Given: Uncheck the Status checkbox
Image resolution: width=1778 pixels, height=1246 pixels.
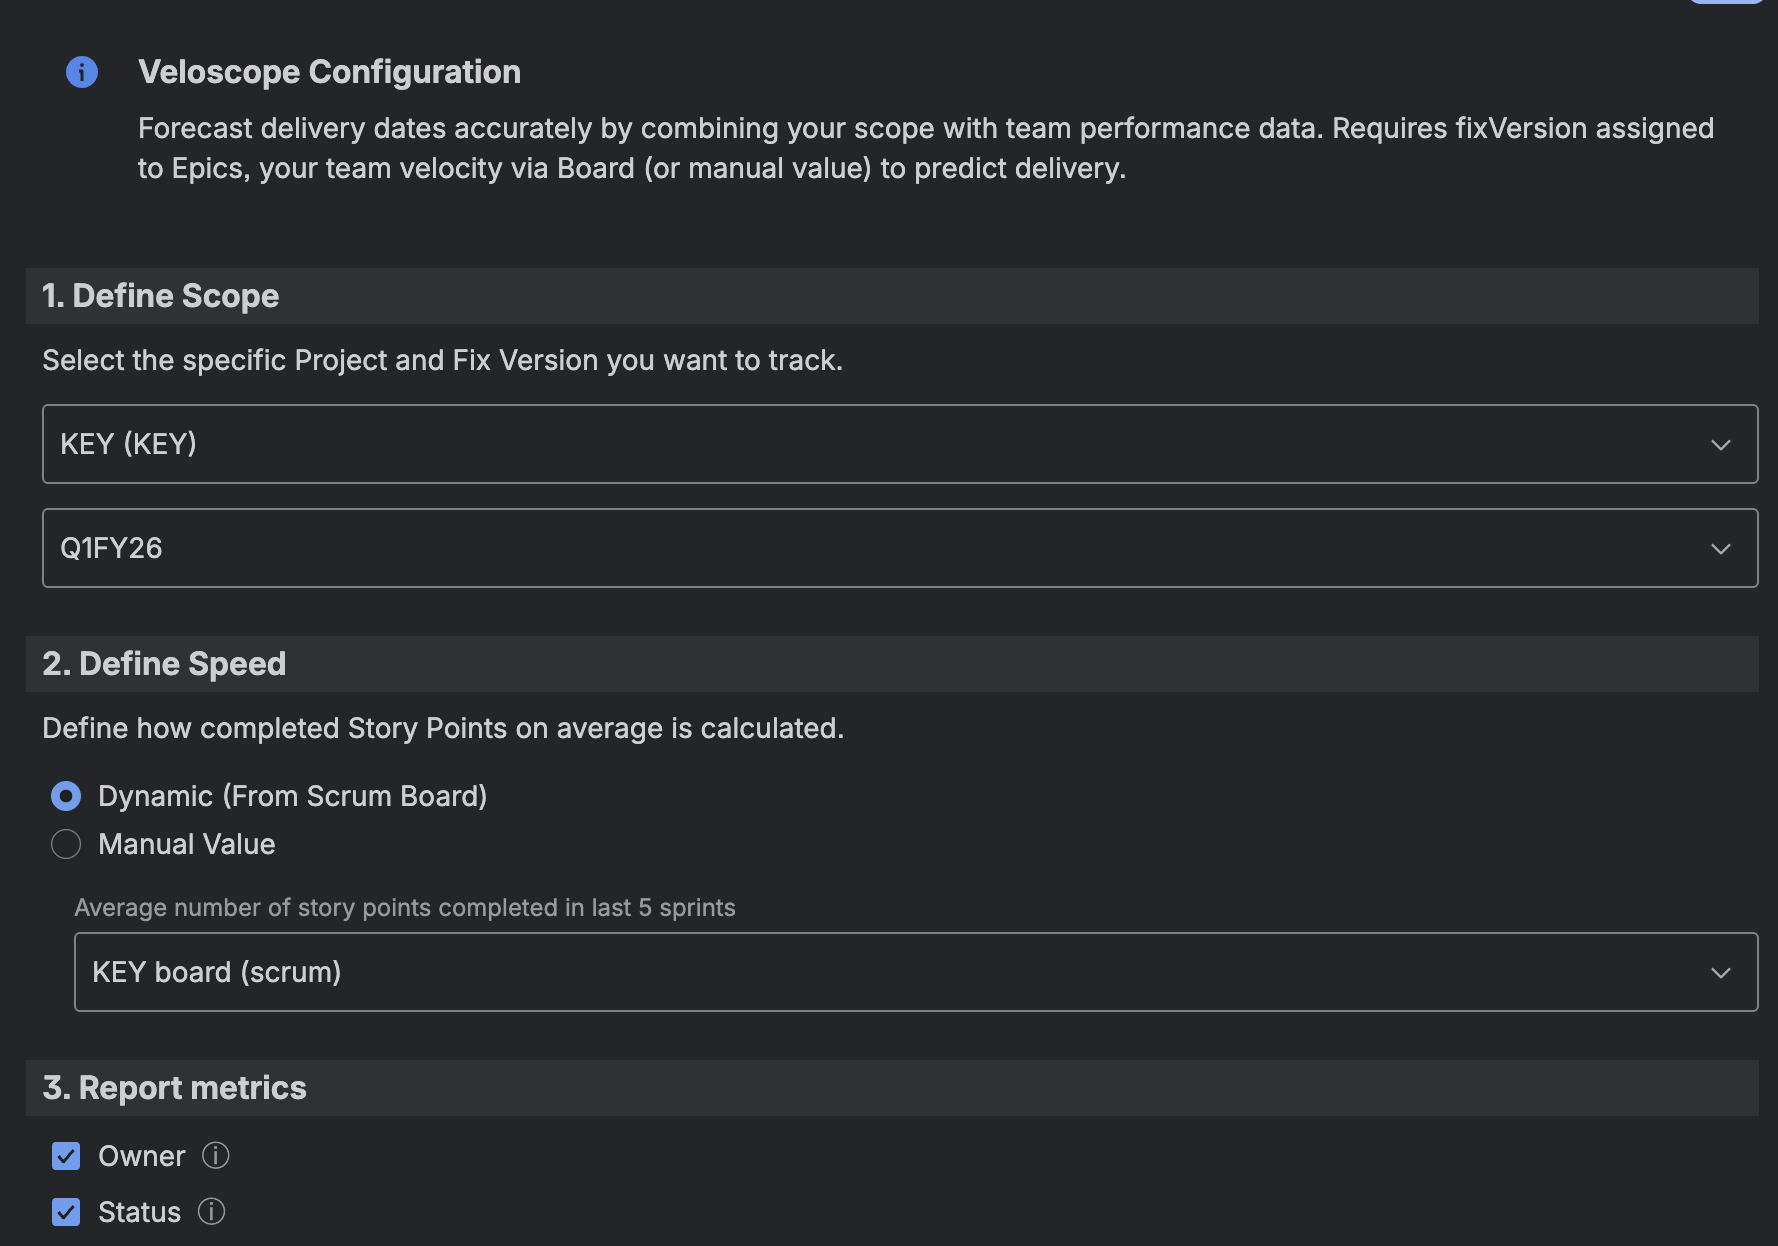Looking at the screenshot, I should click(x=66, y=1212).
